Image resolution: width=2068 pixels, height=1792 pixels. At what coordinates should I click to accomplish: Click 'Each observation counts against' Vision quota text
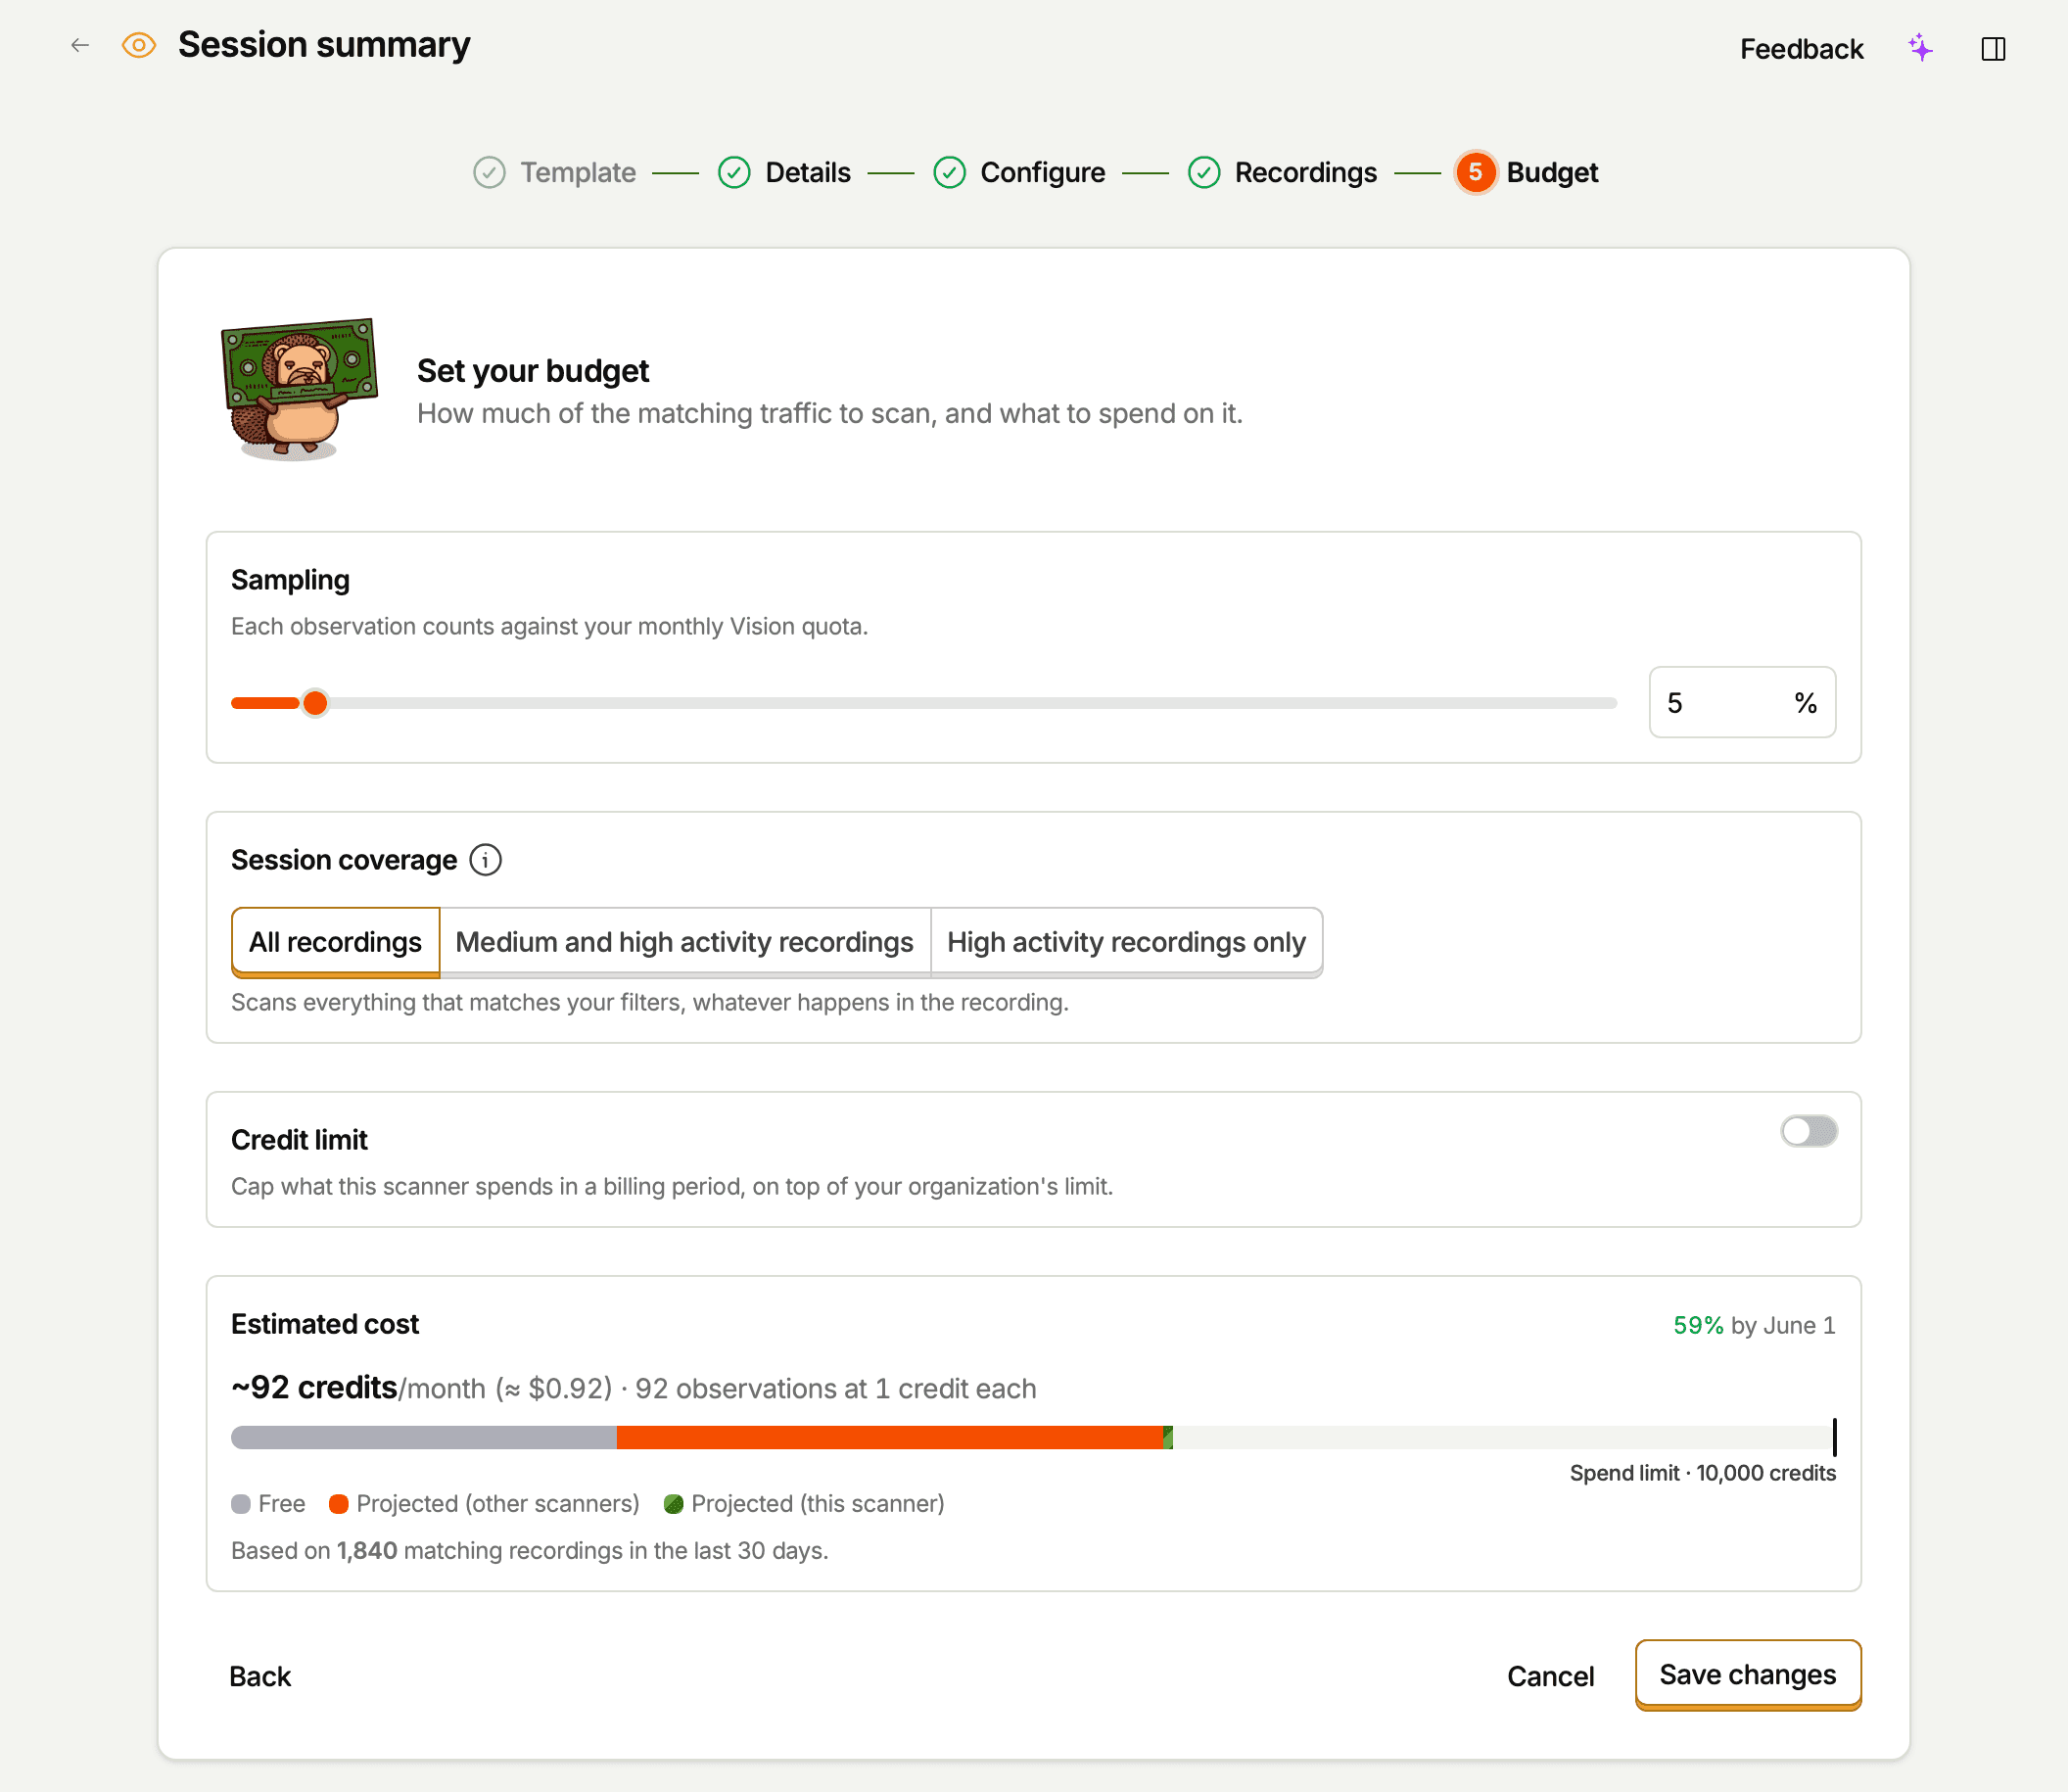[x=549, y=626]
